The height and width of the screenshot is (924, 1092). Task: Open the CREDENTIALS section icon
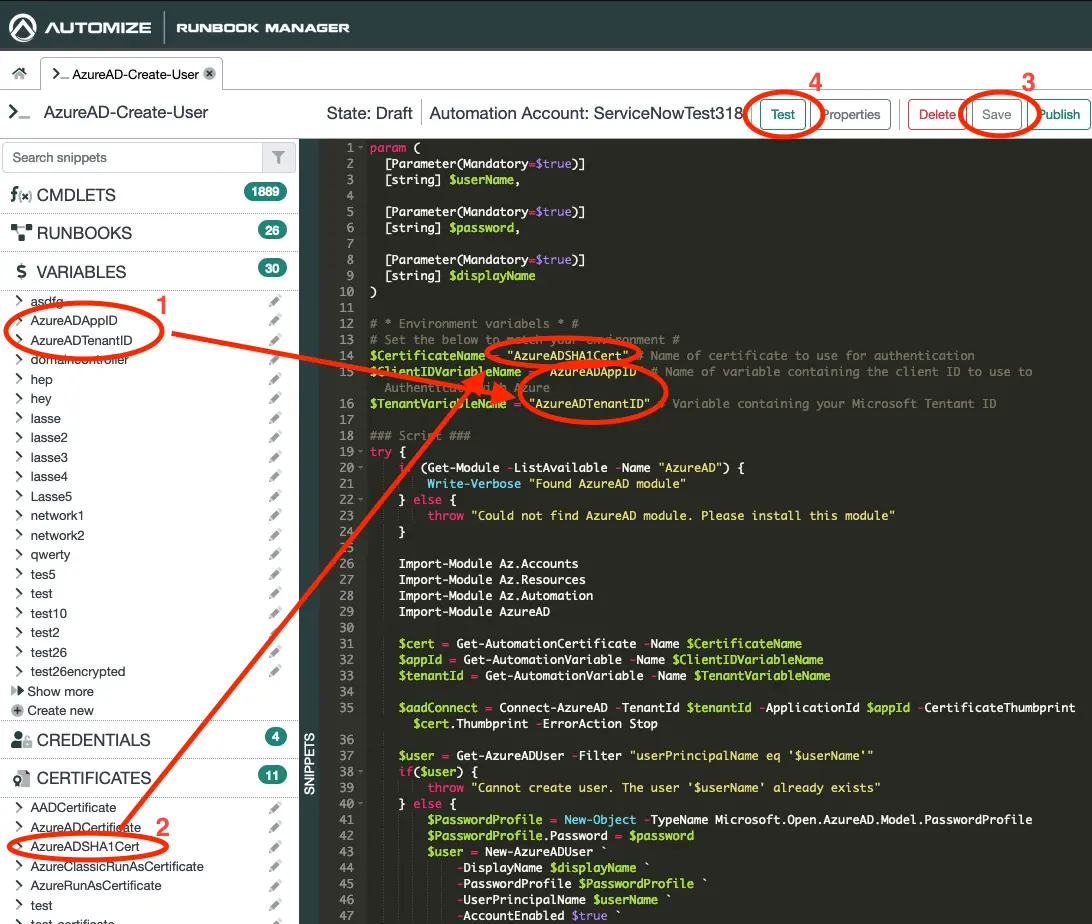point(21,739)
